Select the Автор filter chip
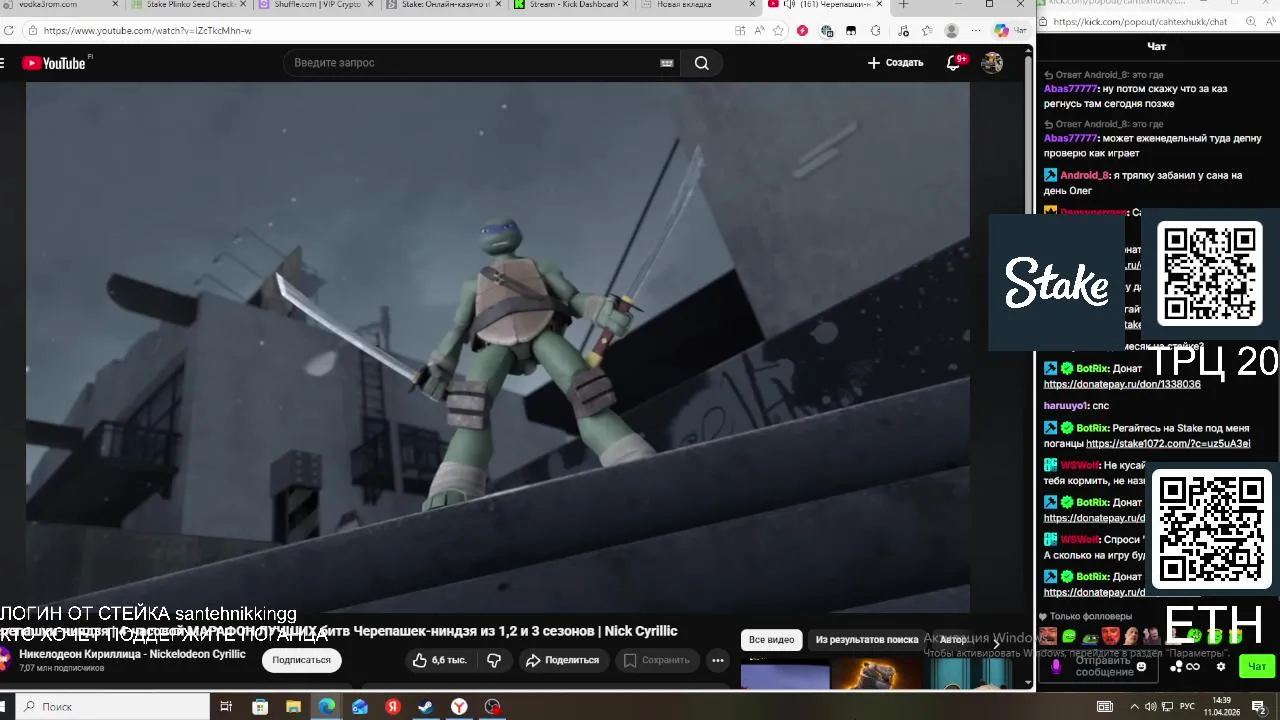Viewport: 1280px width, 720px height. 953,640
